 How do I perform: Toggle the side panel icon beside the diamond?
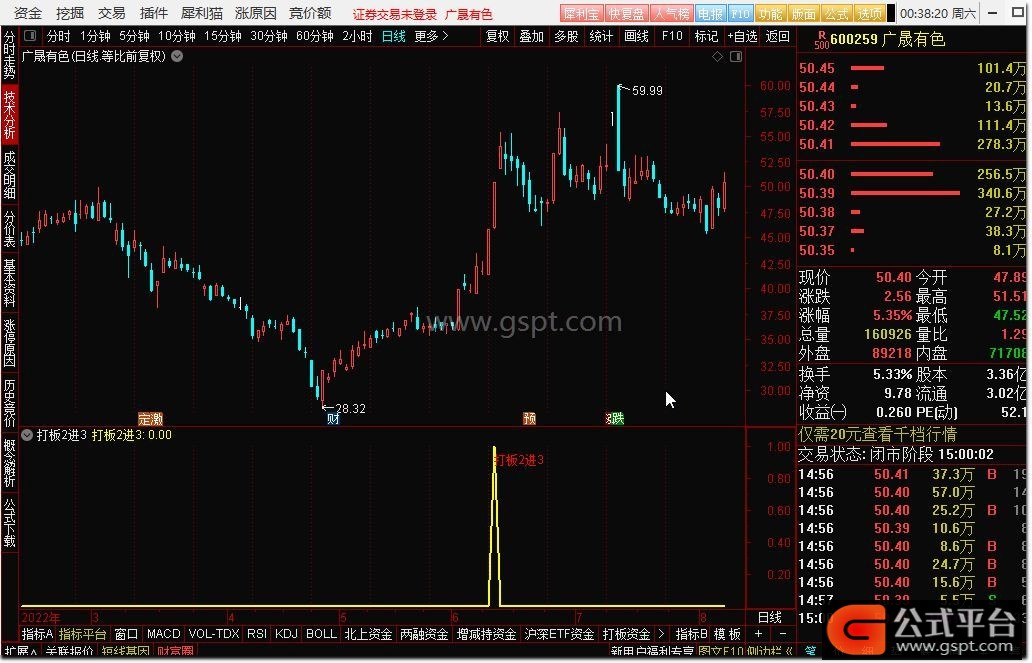click(736, 57)
